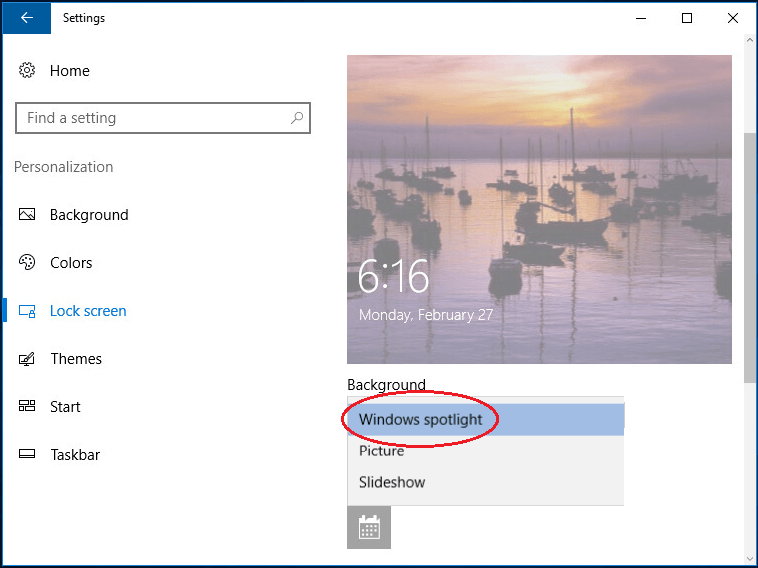Minimize the Settings window

coord(641,18)
